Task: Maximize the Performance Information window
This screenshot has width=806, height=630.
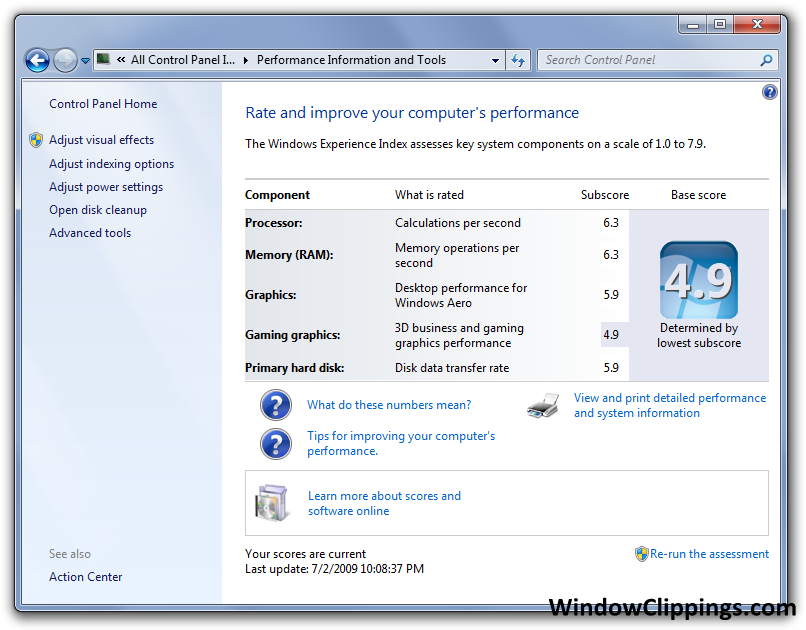Action: tap(720, 24)
